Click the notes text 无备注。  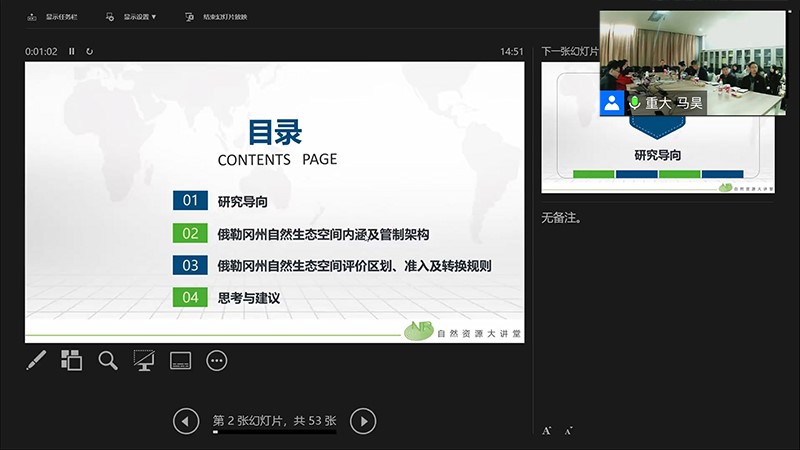[x=561, y=218]
